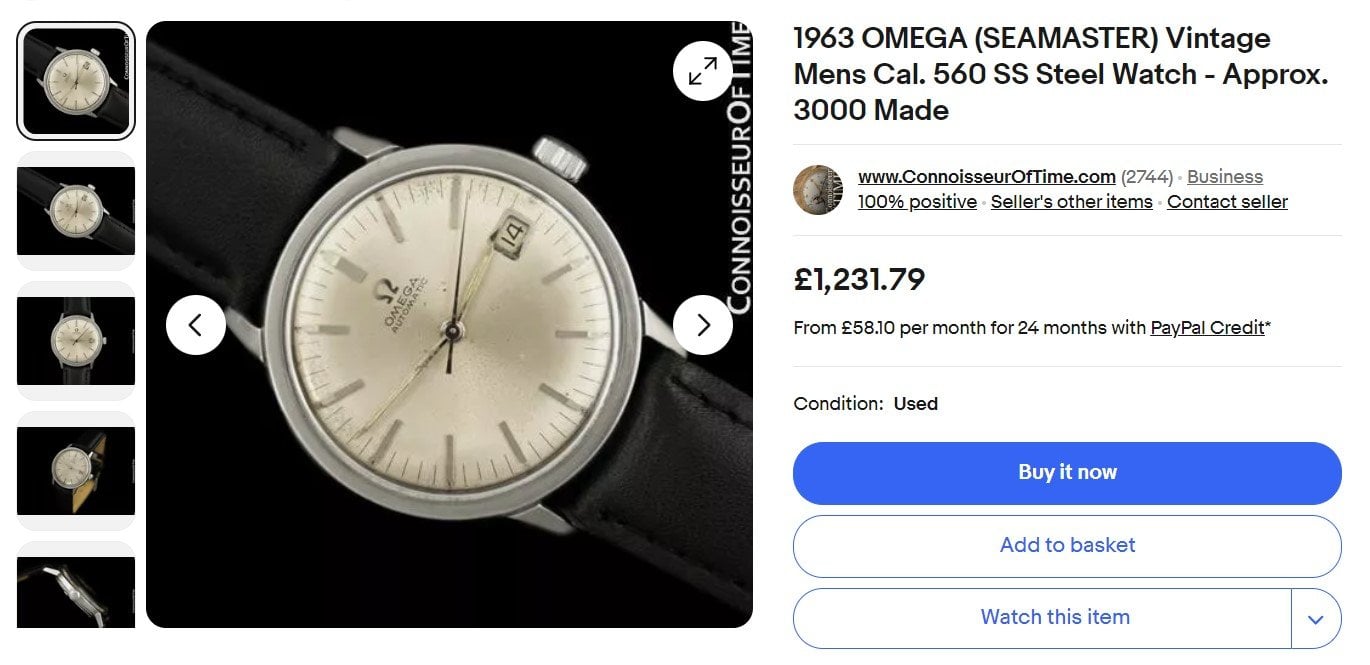Open the www.ConnoisseurOfTime.com seller link
The height and width of the screenshot is (665, 1370).
click(986, 177)
